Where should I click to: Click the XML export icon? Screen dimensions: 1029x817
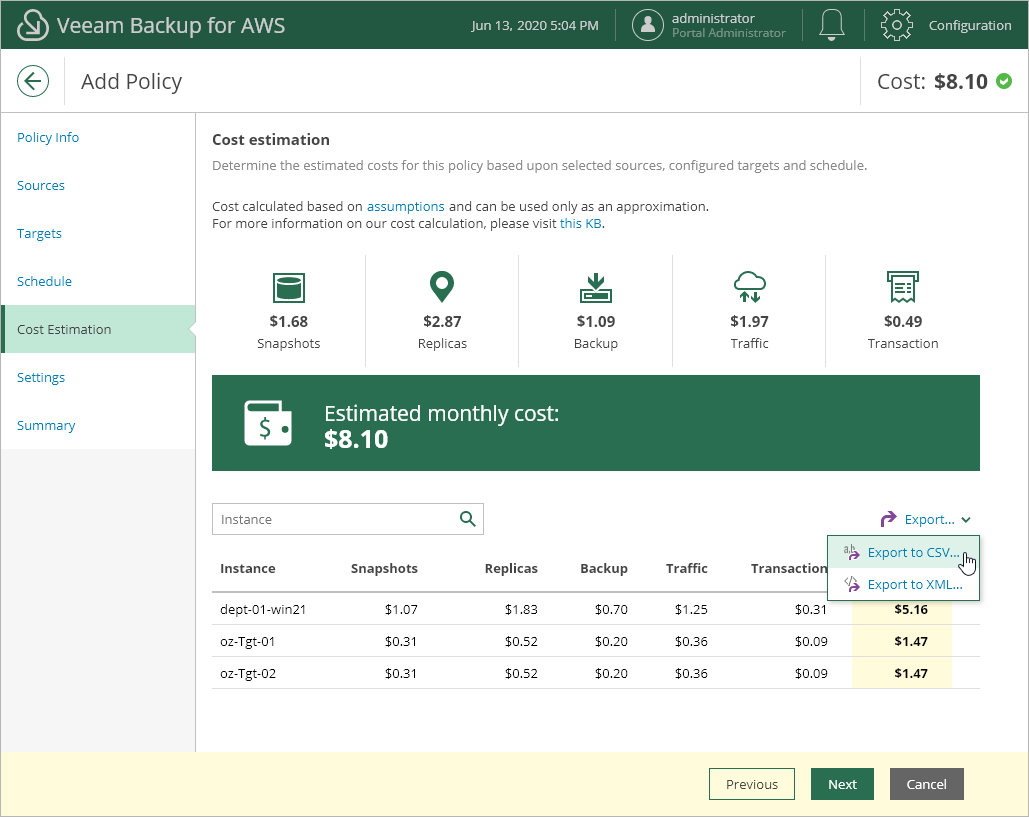[851, 584]
